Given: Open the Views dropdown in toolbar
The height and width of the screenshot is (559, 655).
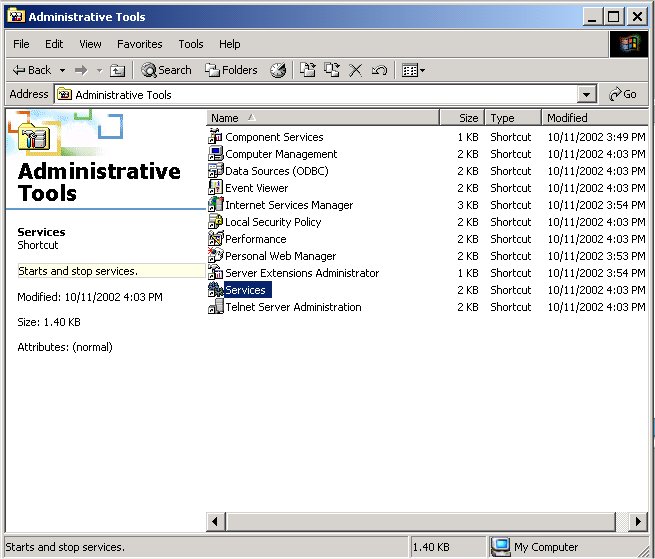Looking at the screenshot, I should click(413, 70).
